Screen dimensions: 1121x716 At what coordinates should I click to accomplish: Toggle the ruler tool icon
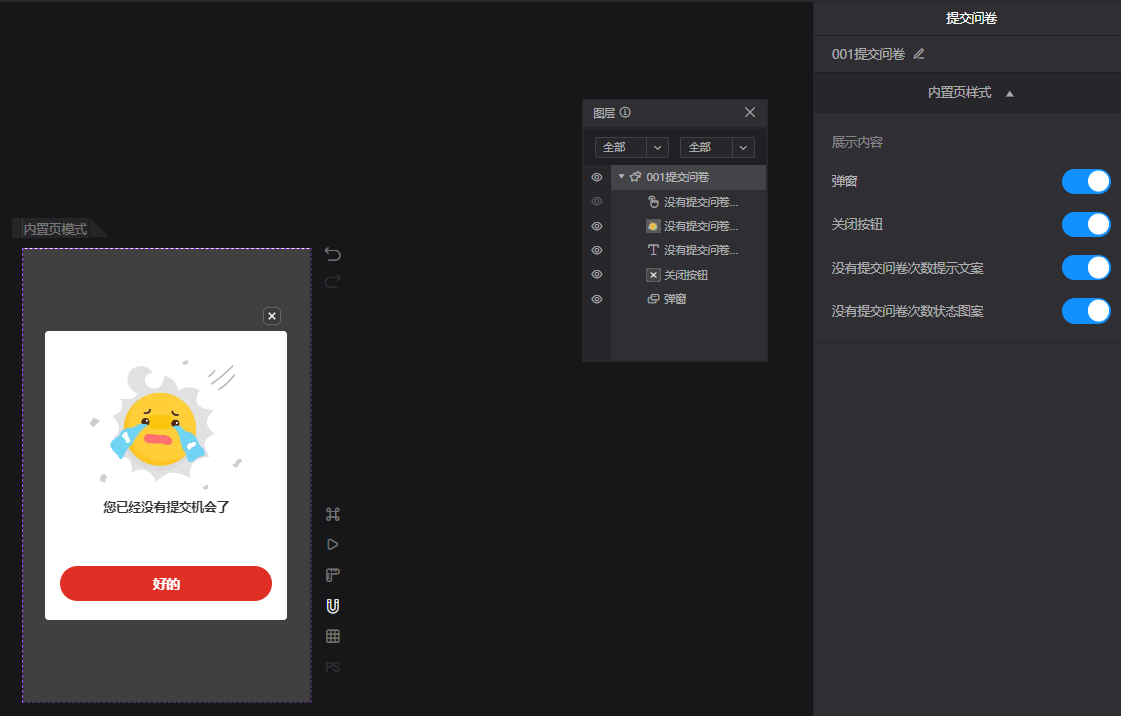point(332,575)
